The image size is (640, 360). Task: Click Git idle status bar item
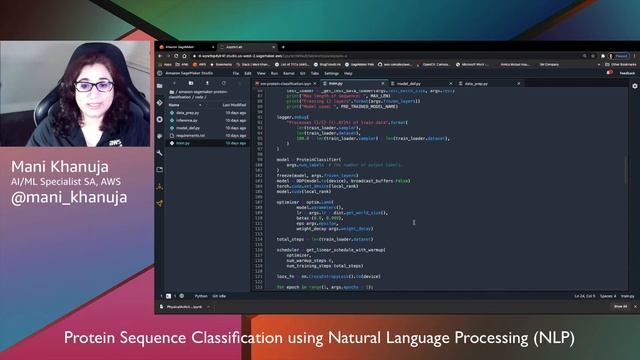(x=219, y=296)
